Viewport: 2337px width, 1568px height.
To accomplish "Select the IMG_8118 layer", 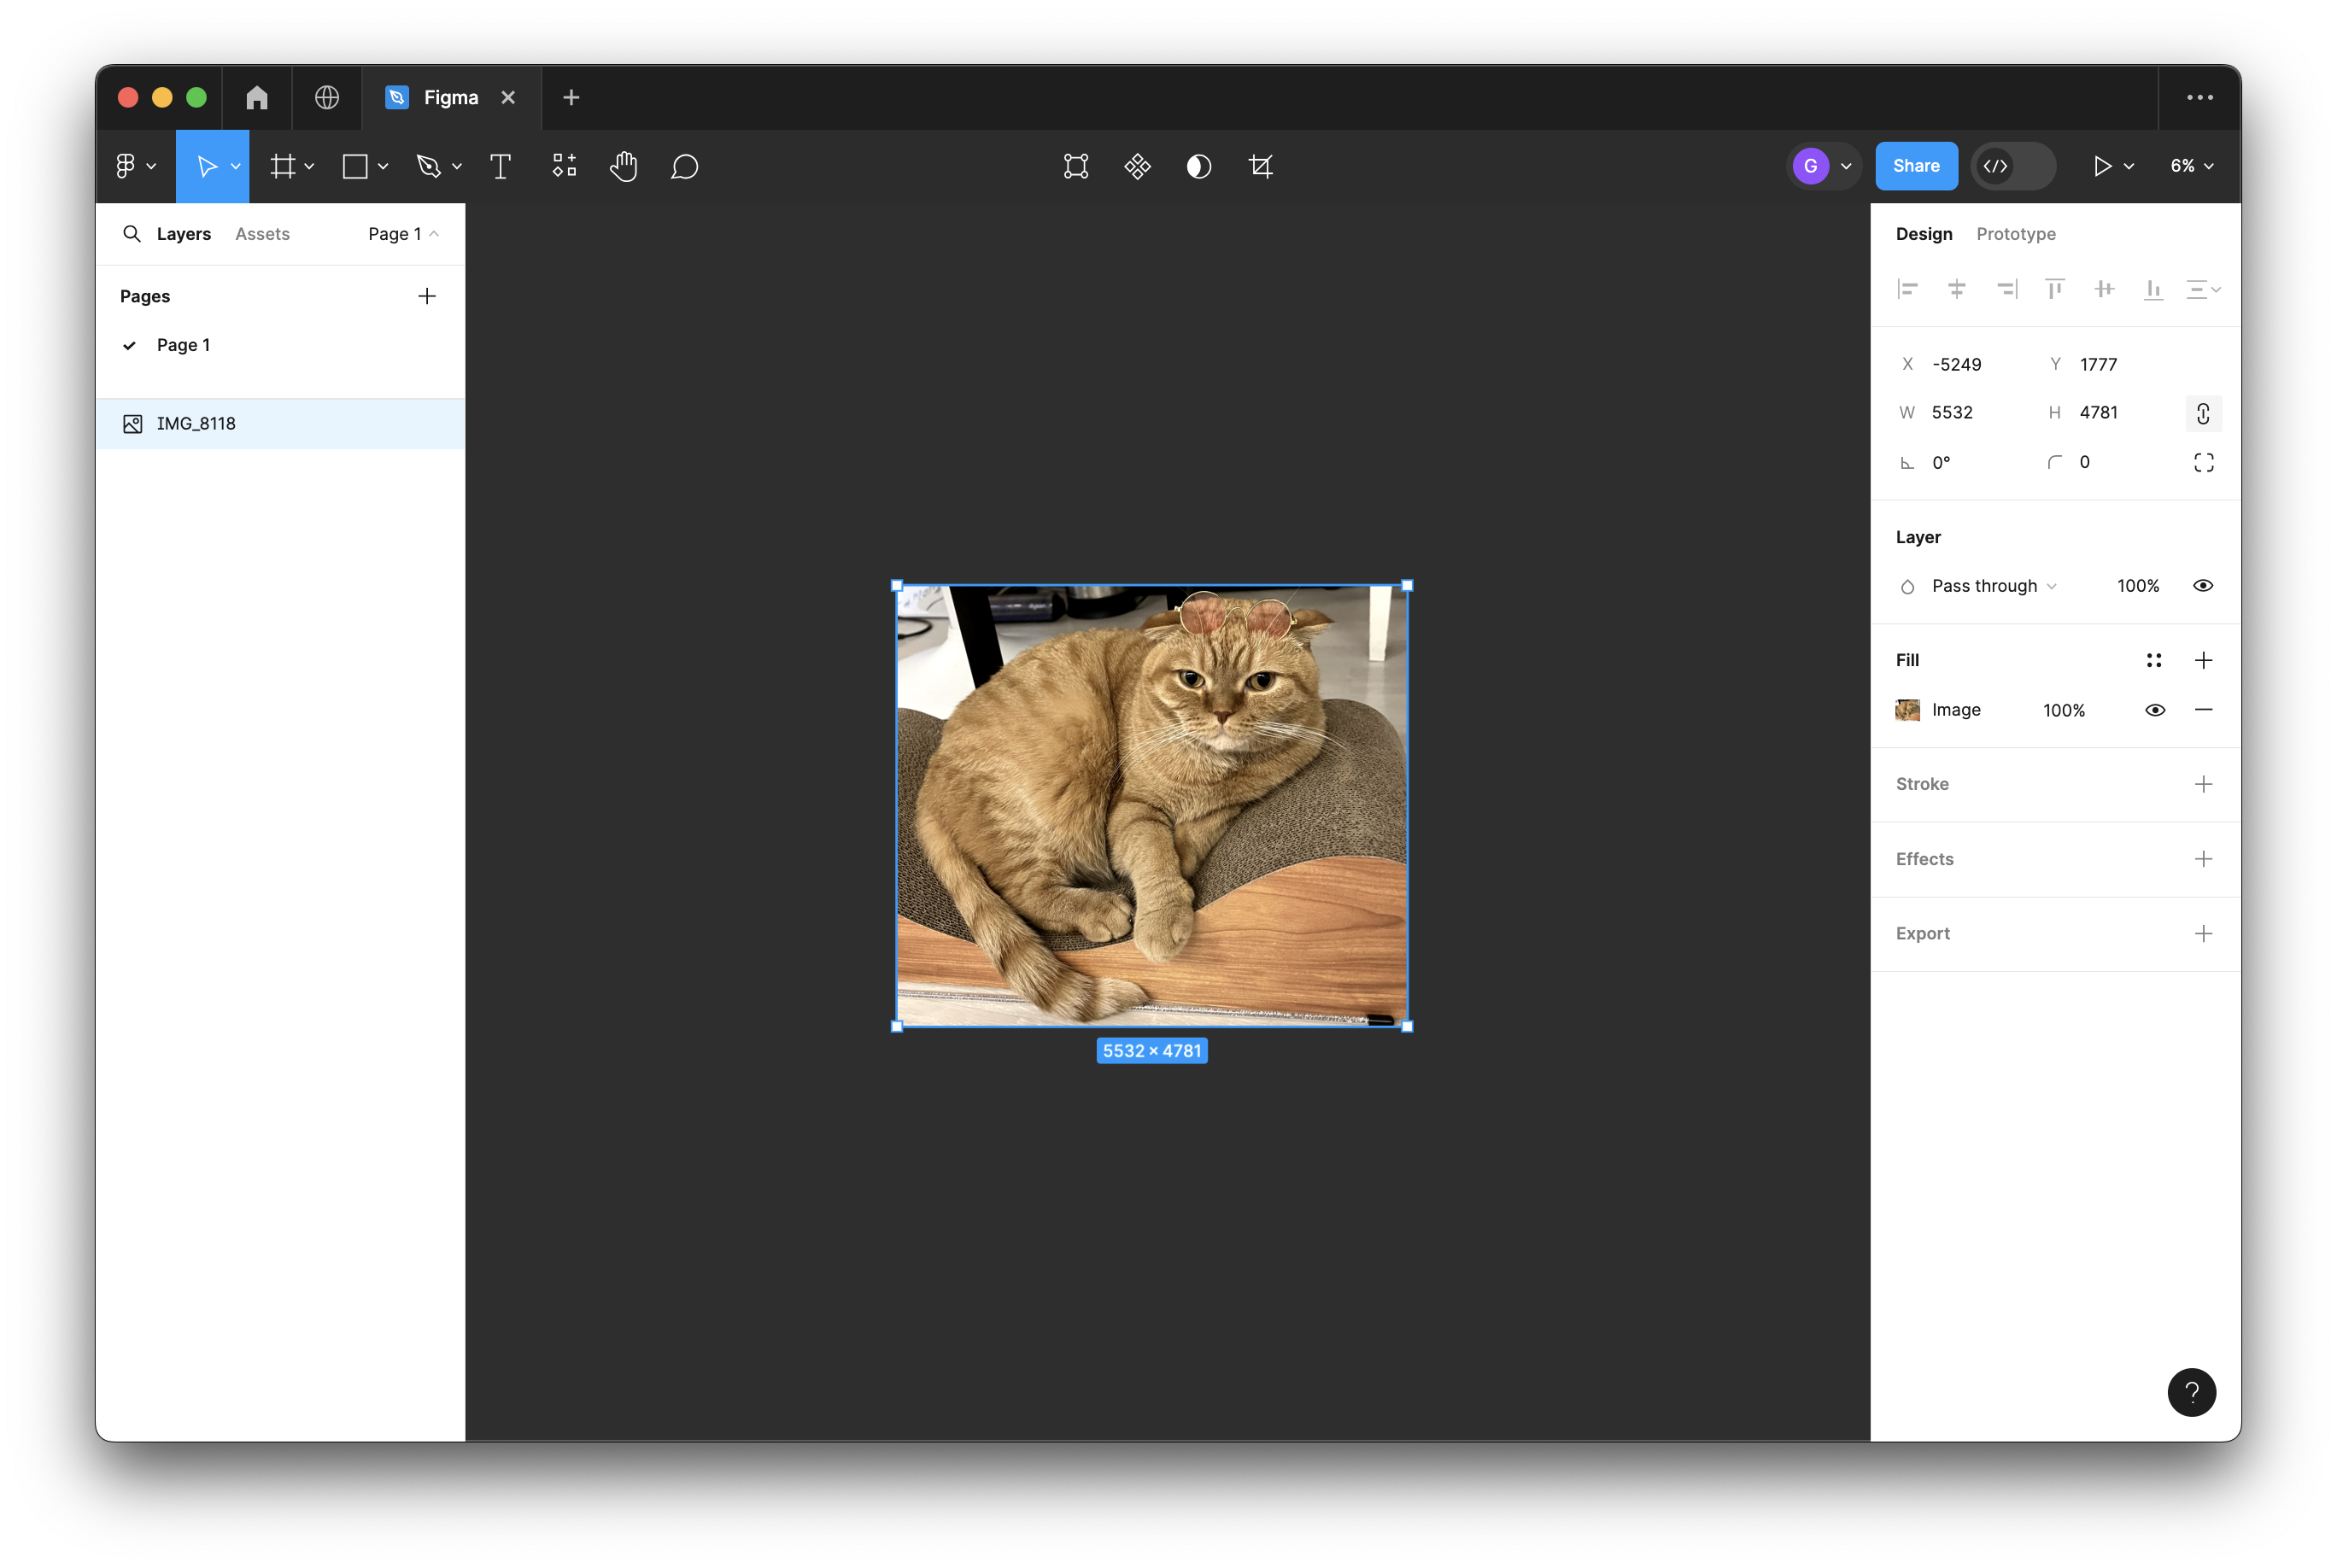I will click(196, 424).
